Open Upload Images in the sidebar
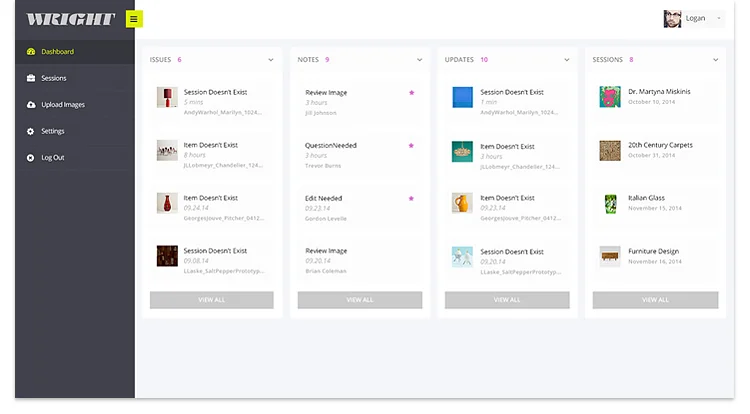Screen dimensions: 750x414 [75, 105]
